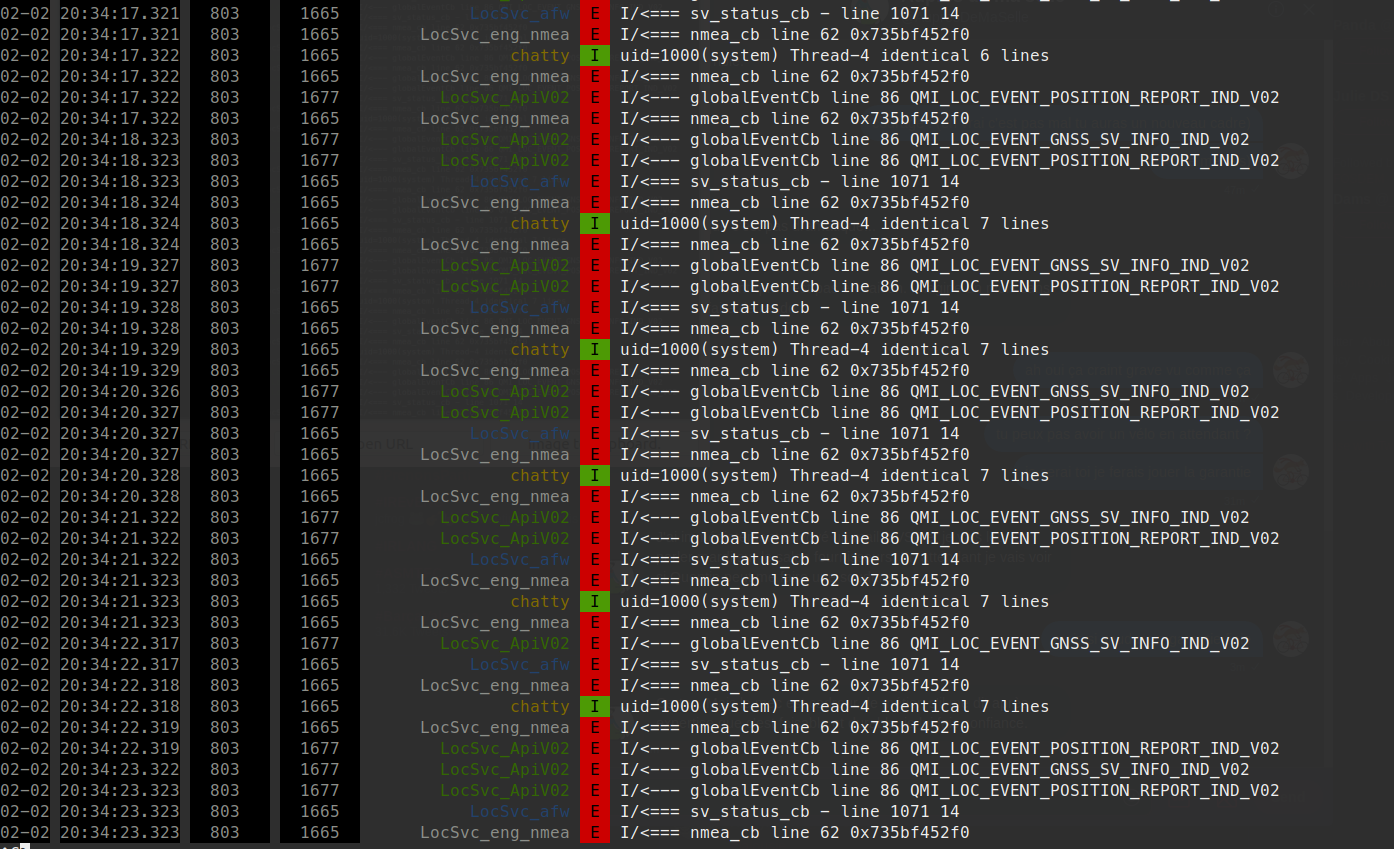Click green I badge at 20:34:18.324 chatty row
This screenshot has width=1394, height=849.
click(594, 224)
